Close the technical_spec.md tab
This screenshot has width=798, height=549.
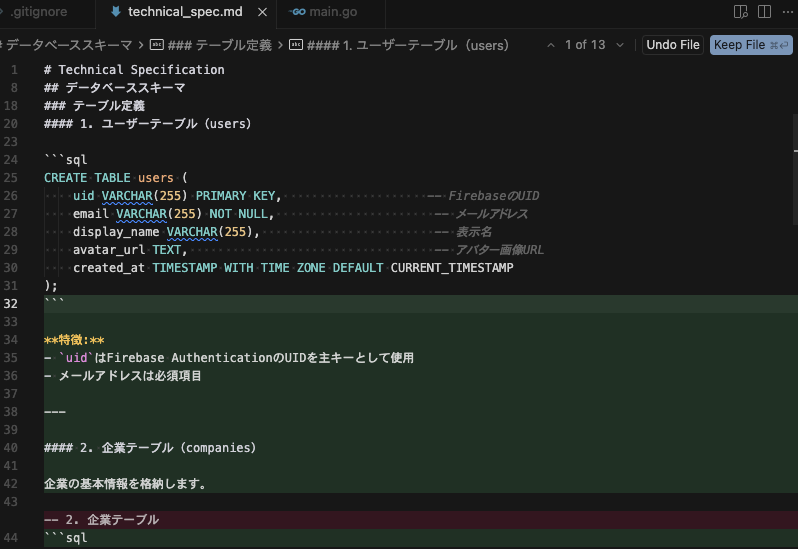point(262,12)
